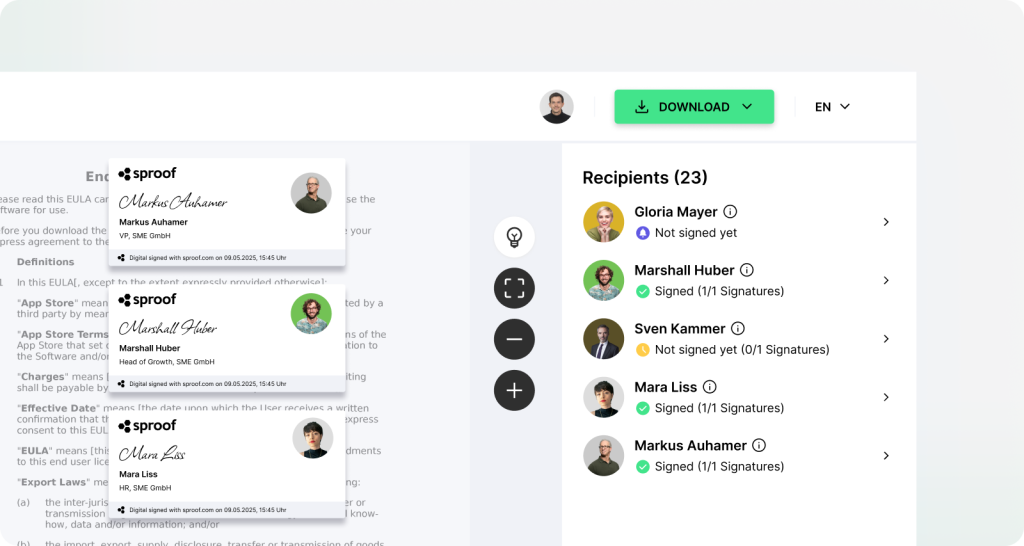Select Marshall Huber's signature card
1024x546 pixels.
[x=227, y=338]
